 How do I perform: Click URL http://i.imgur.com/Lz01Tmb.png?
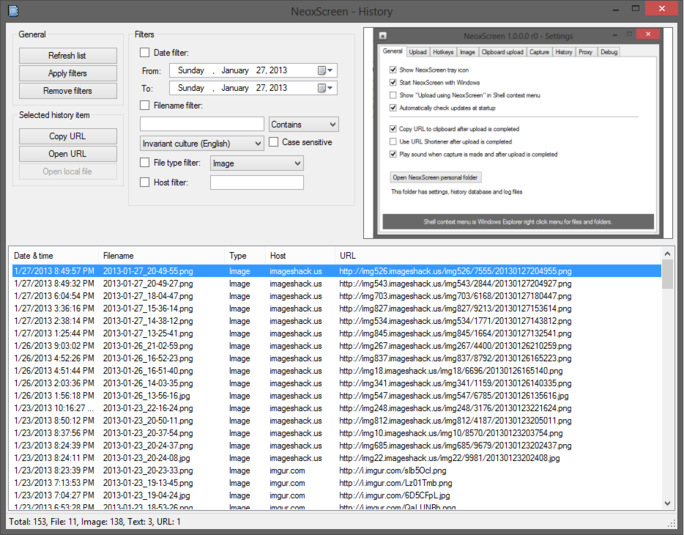(396, 483)
